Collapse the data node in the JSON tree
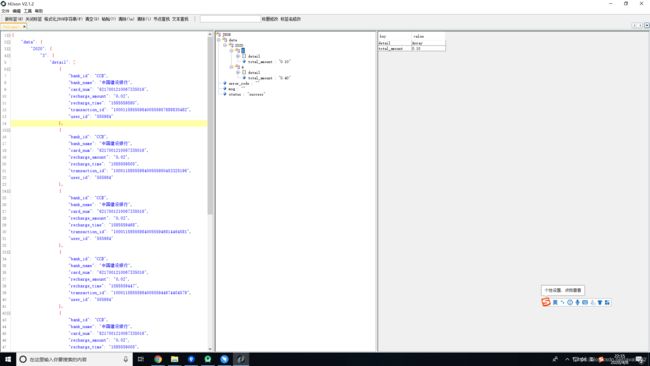 (219, 40)
